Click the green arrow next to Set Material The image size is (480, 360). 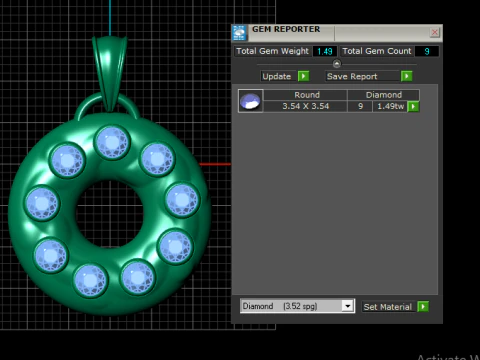pyautogui.click(x=423, y=307)
